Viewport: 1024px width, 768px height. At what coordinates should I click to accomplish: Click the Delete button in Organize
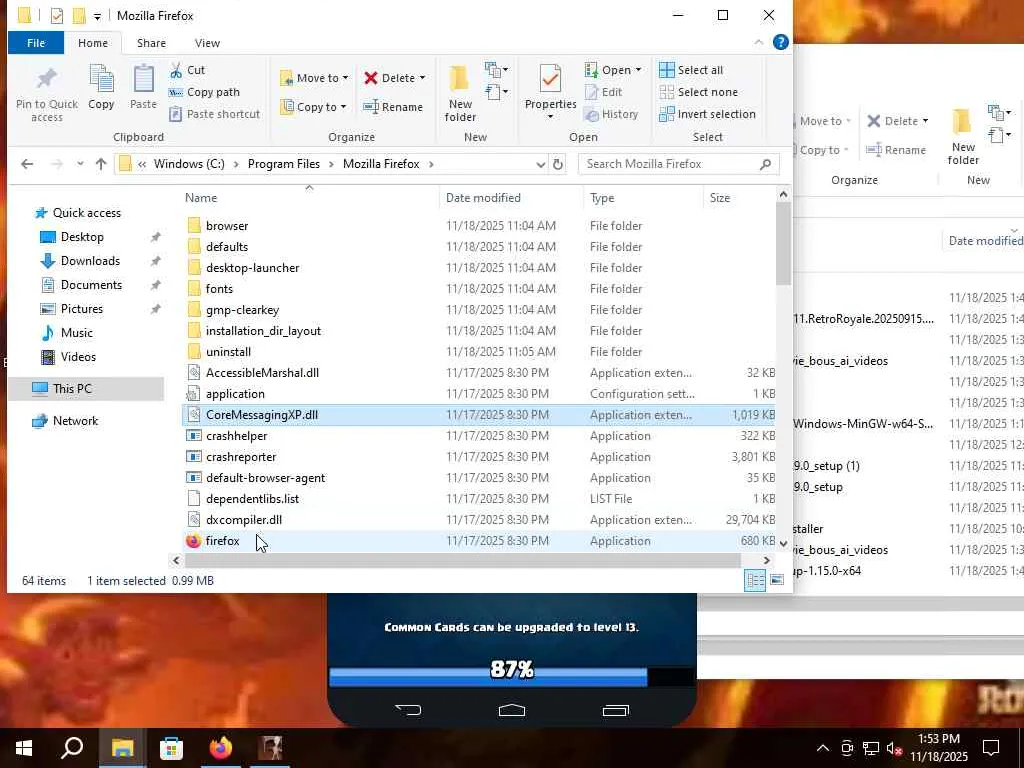pyautogui.click(x=390, y=78)
